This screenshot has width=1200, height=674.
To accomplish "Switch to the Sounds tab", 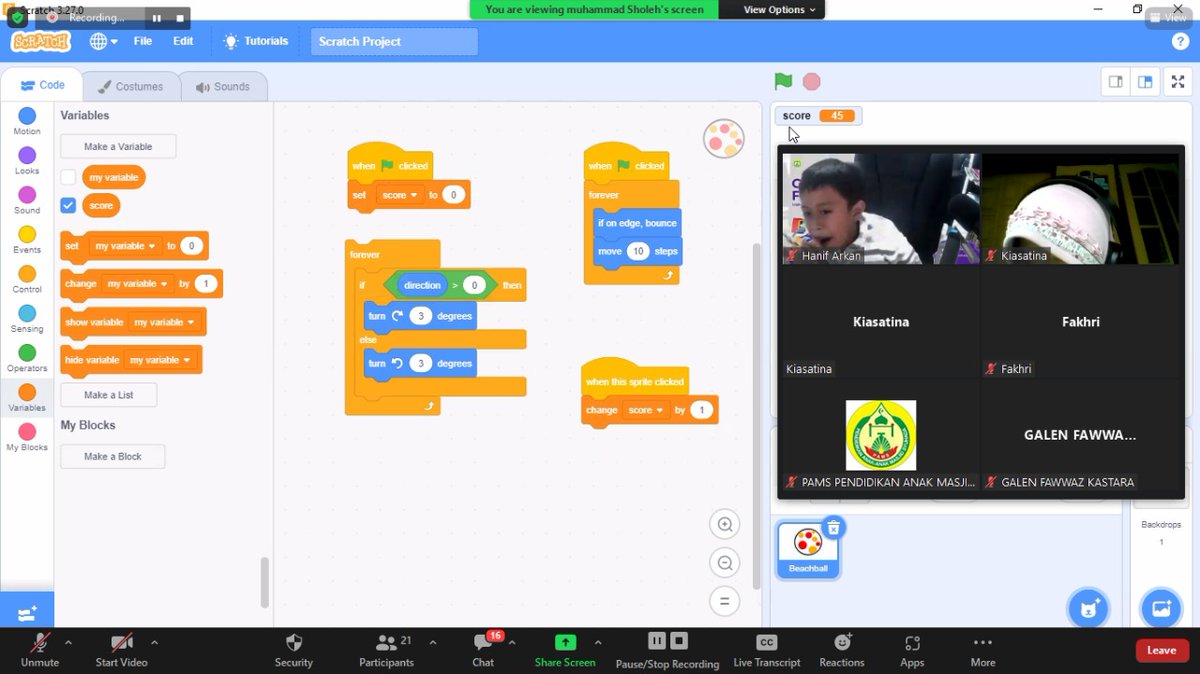I will pyautogui.click(x=223, y=86).
